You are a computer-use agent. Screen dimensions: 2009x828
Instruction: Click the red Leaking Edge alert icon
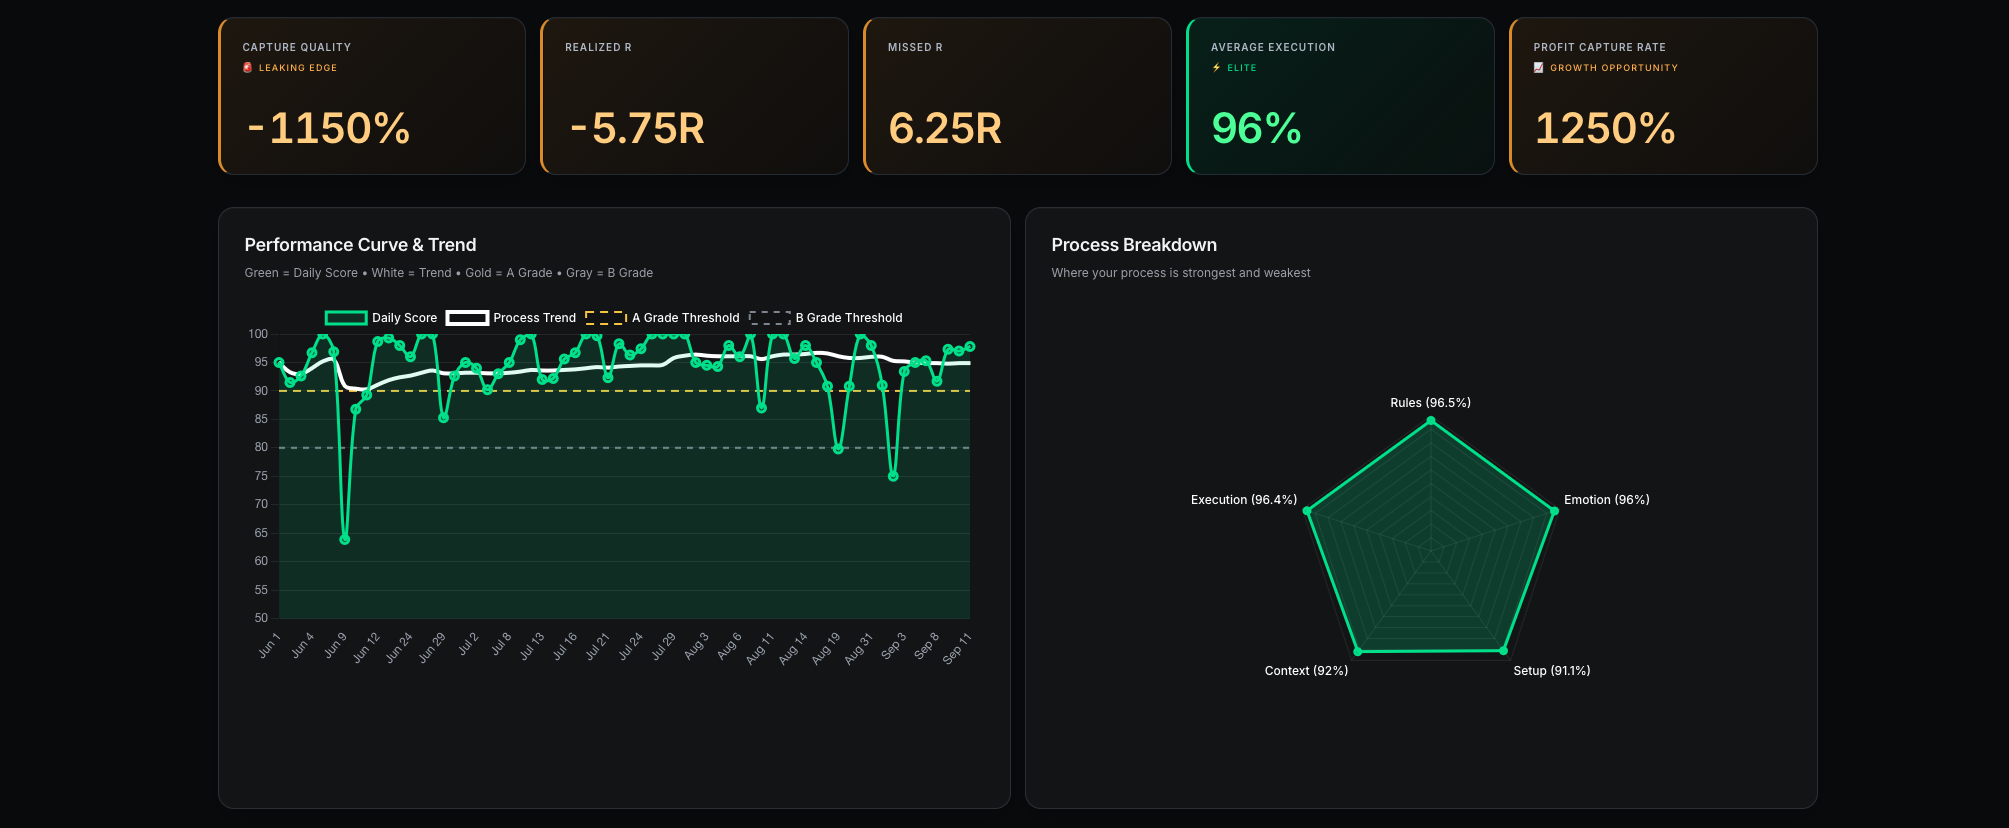(x=247, y=68)
